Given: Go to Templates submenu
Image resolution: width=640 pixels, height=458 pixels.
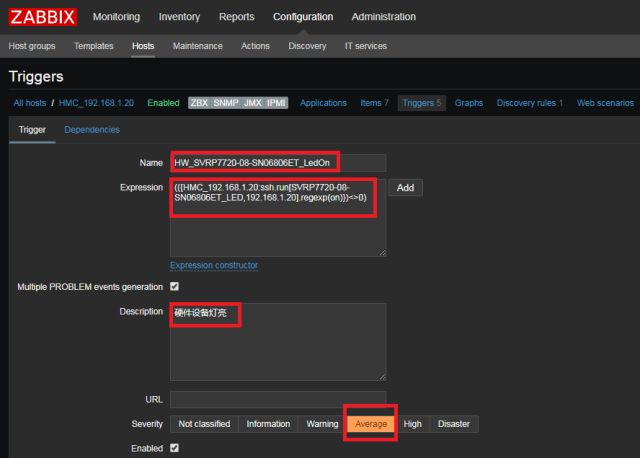Looking at the screenshot, I should click(x=93, y=46).
